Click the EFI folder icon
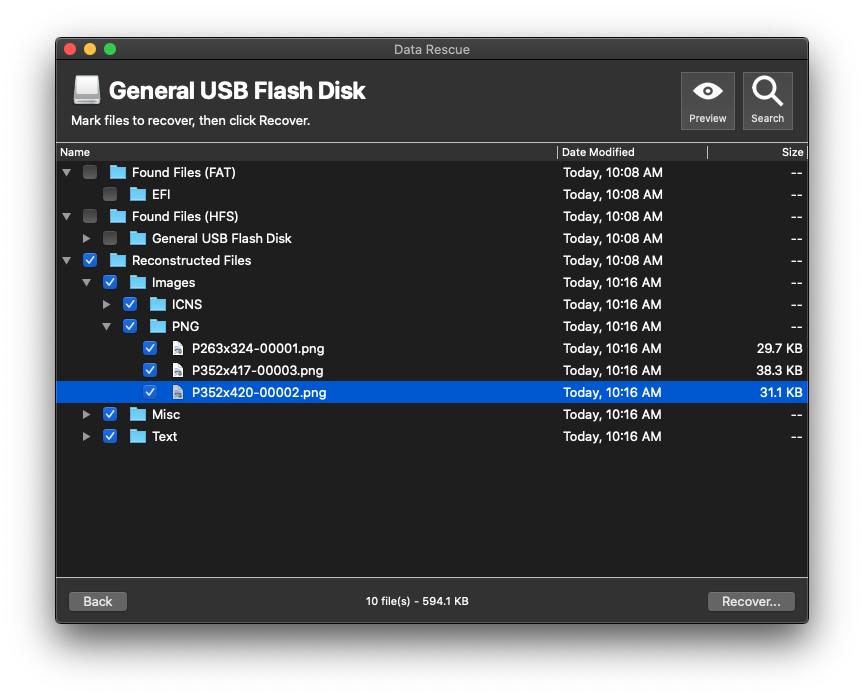Image resolution: width=864 pixels, height=697 pixels. point(138,195)
